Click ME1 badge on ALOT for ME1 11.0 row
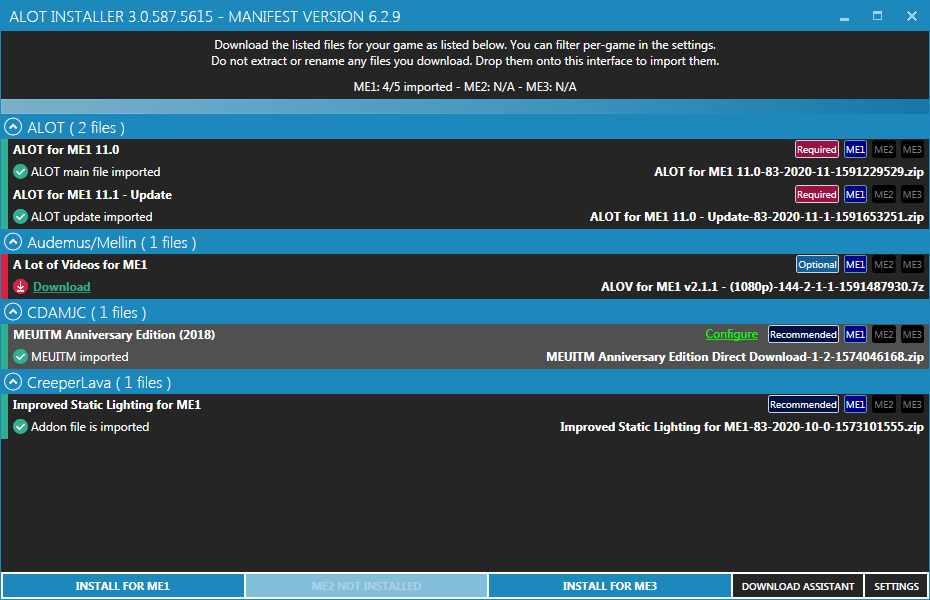 pos(855,149)
